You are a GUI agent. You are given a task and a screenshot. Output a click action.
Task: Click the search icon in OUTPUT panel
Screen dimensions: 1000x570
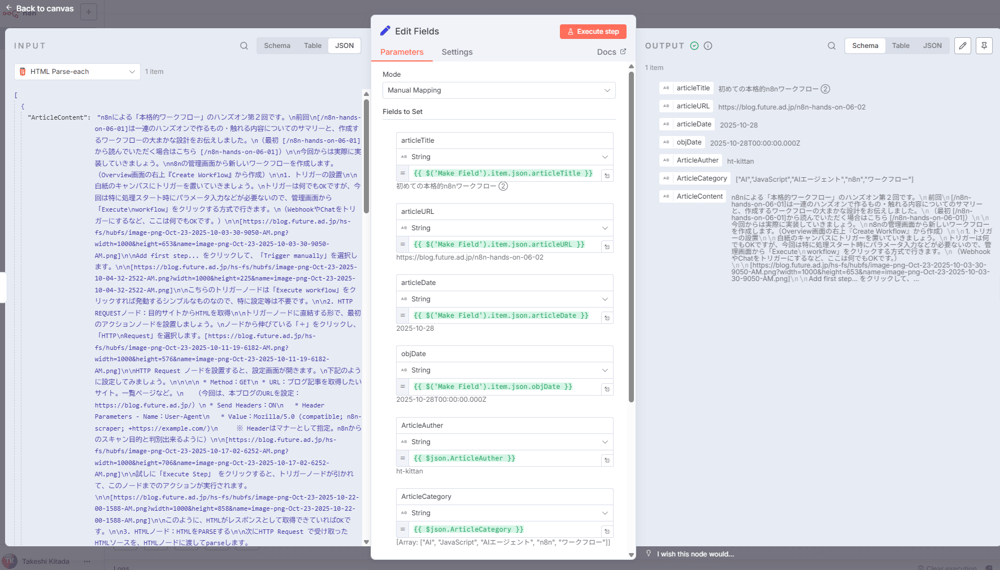pyautogui.click(x=831, y=46)
